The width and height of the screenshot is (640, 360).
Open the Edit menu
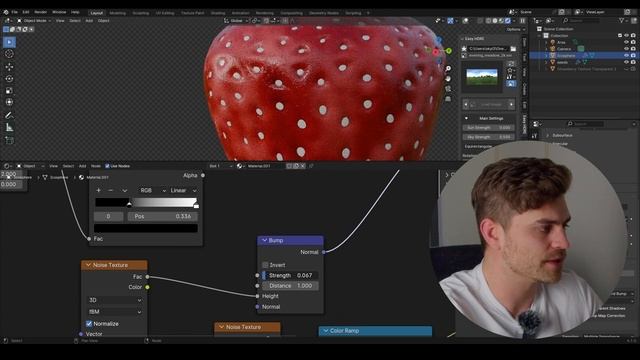point(26,12)
